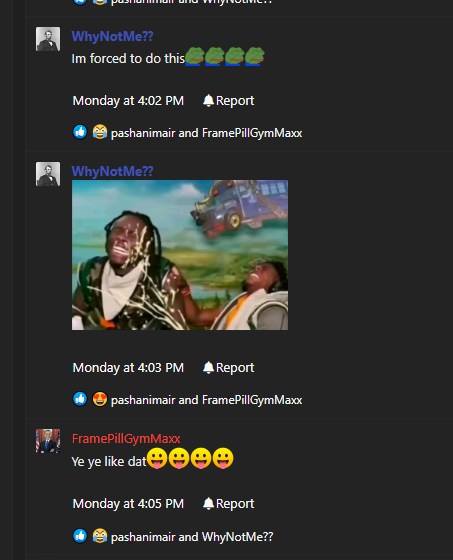The image size is (453, 560).
Task: Click the Report bell icon on the 4:02 PM post
Action: point(208,101)
